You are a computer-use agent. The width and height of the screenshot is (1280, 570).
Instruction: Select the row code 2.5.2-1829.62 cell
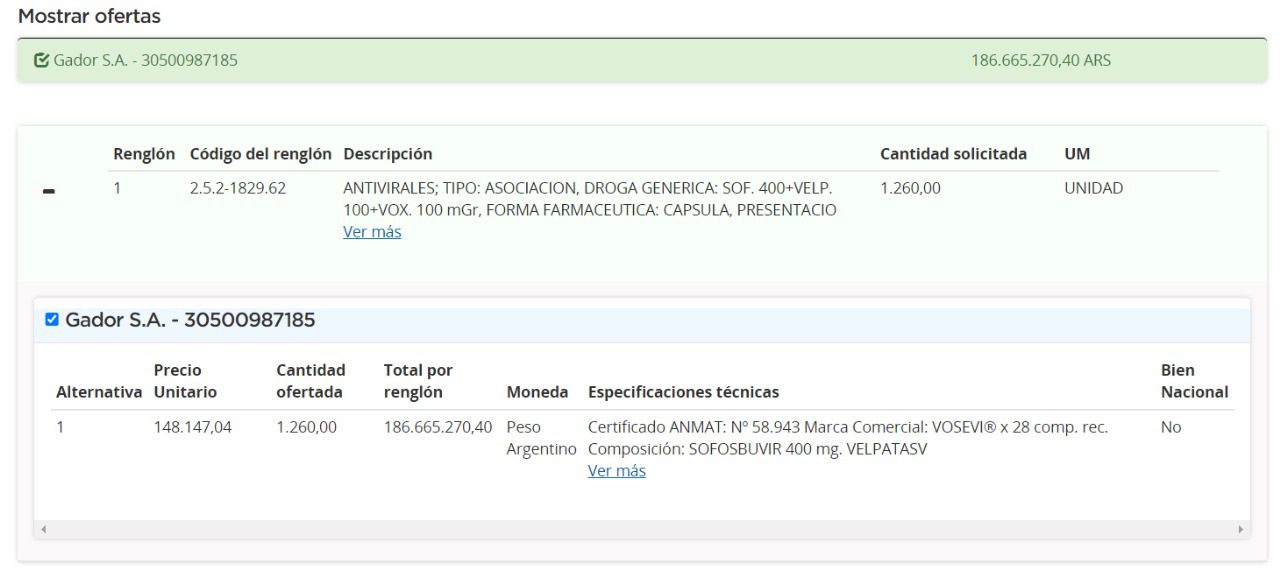tap(238, 188)
